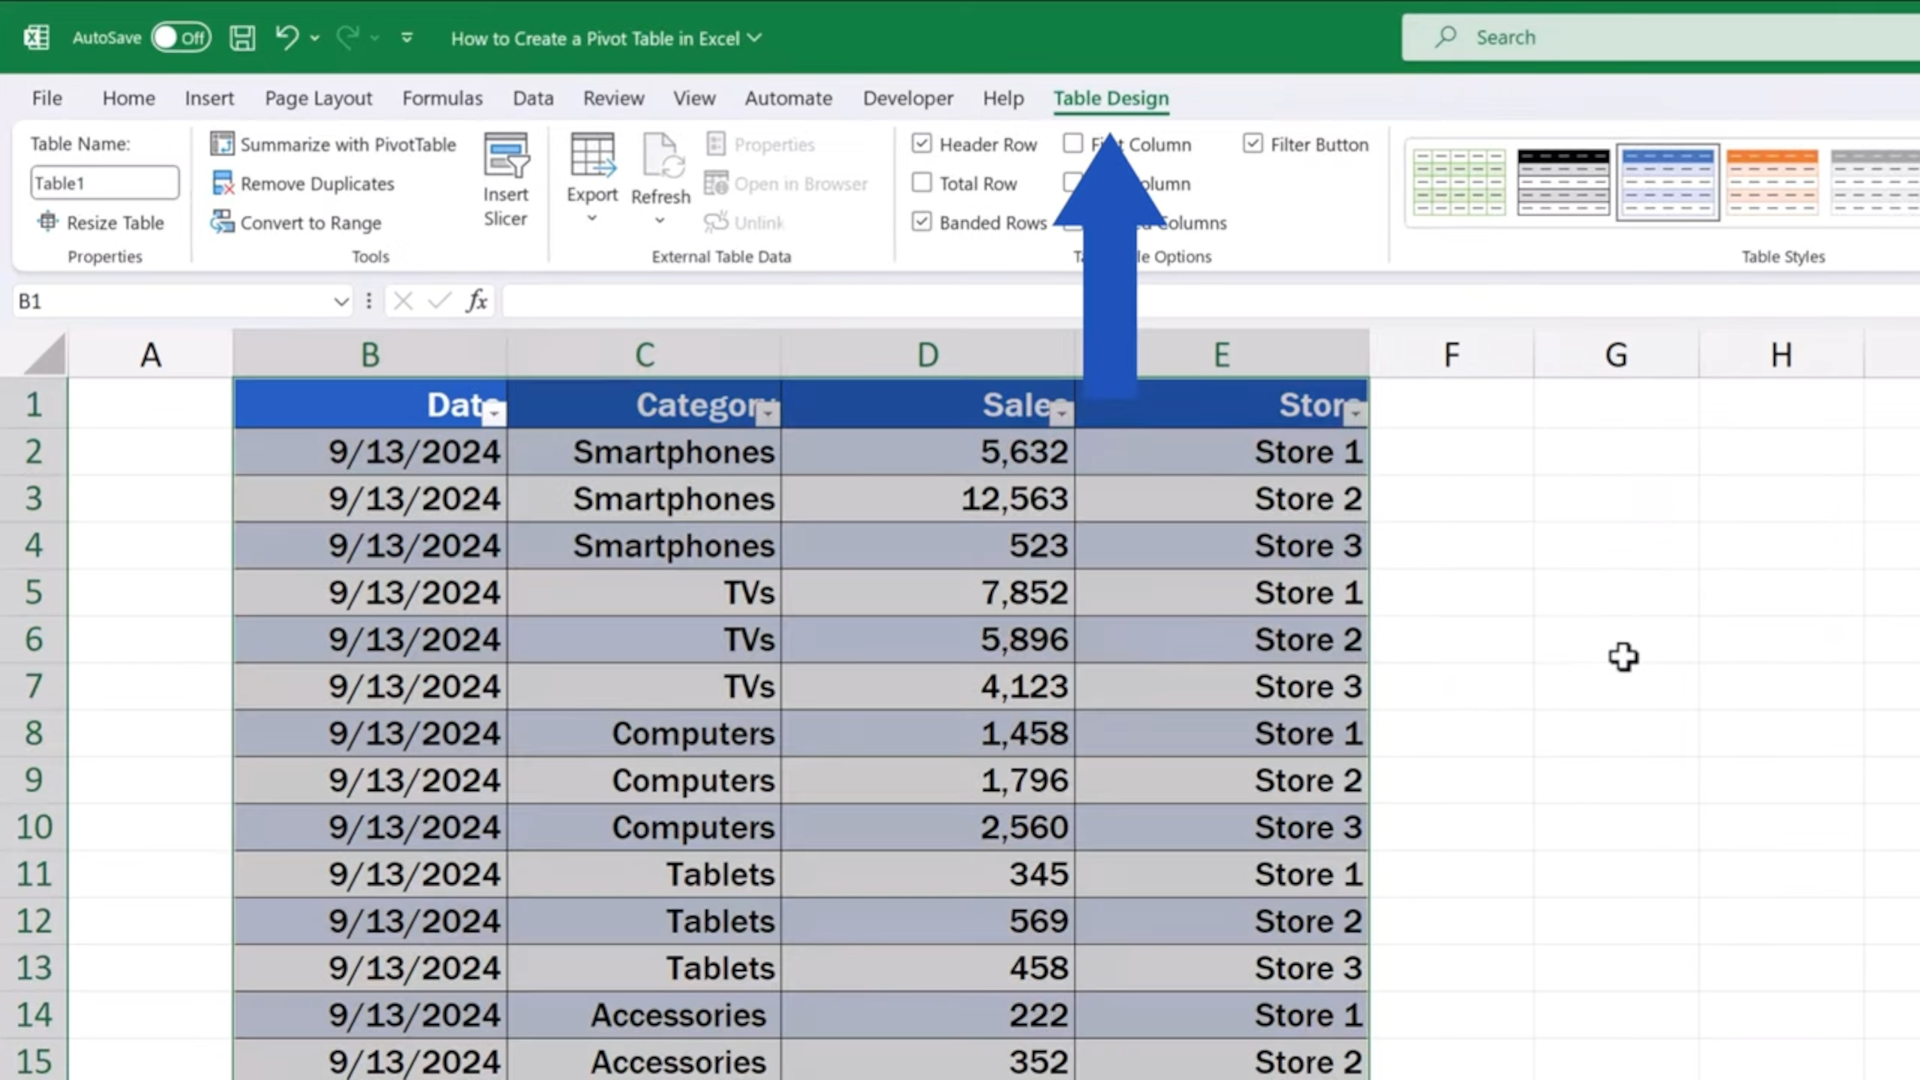The height and width of the screenshot is (1080, 1920).
Task: Open the Undo history dropdown
Action: click(x=313, y=37)
